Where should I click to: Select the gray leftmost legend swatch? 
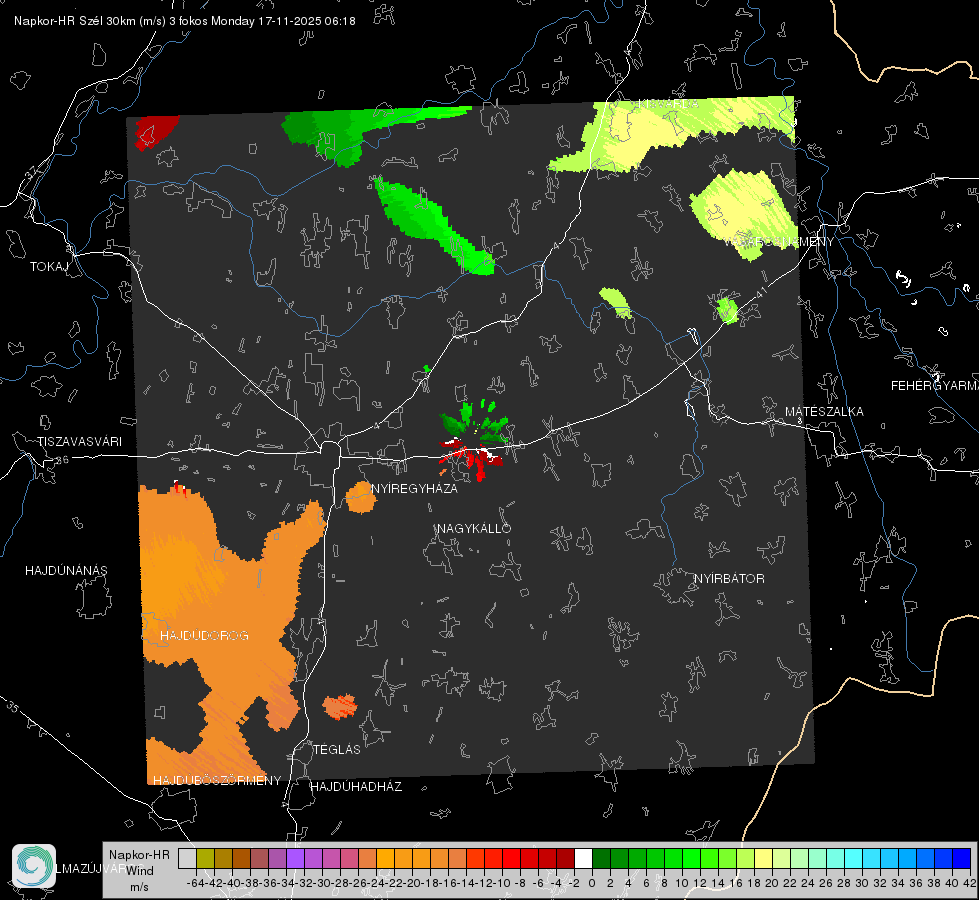(x=187, y=858)
